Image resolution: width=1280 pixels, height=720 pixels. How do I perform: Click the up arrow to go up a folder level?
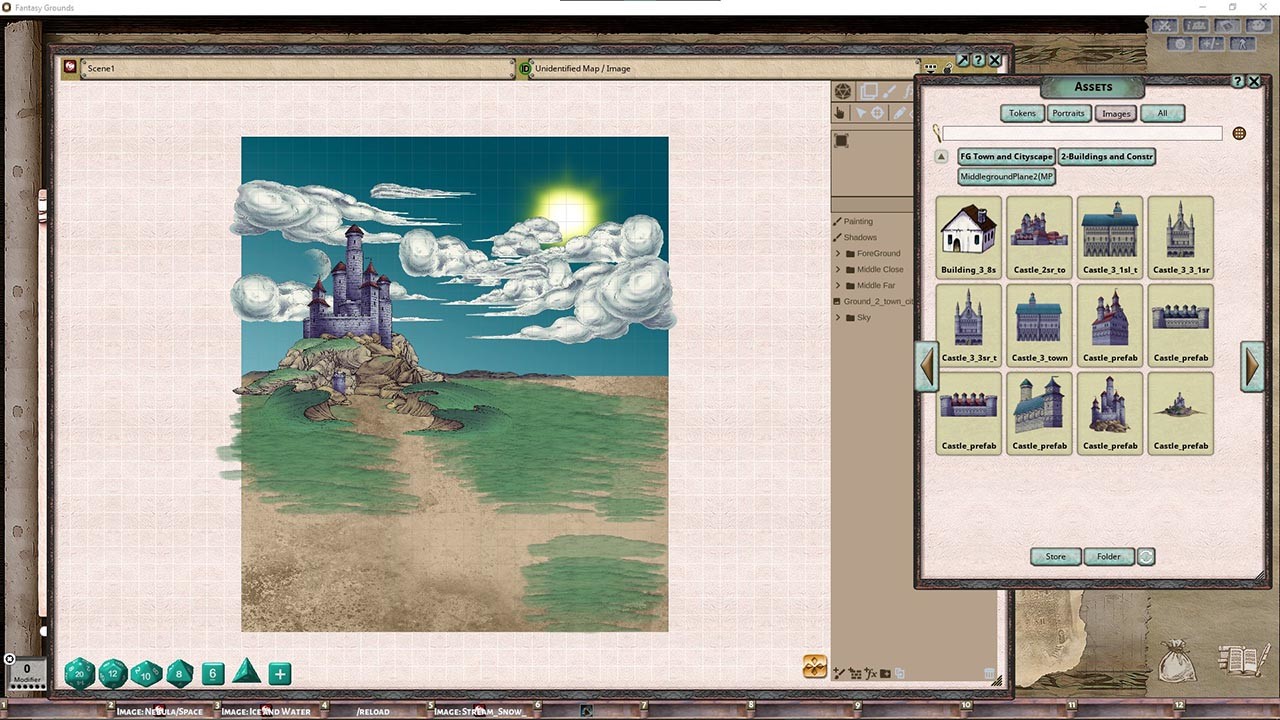940,156
